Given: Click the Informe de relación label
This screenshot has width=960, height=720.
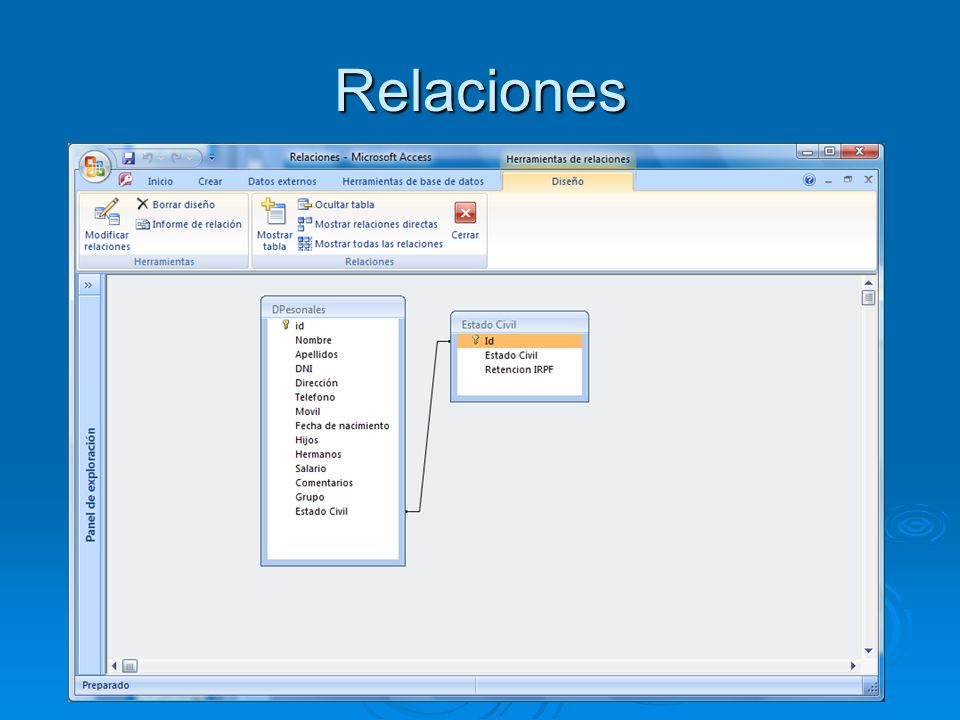Looking at the screenshot, I should coord(197,224).
